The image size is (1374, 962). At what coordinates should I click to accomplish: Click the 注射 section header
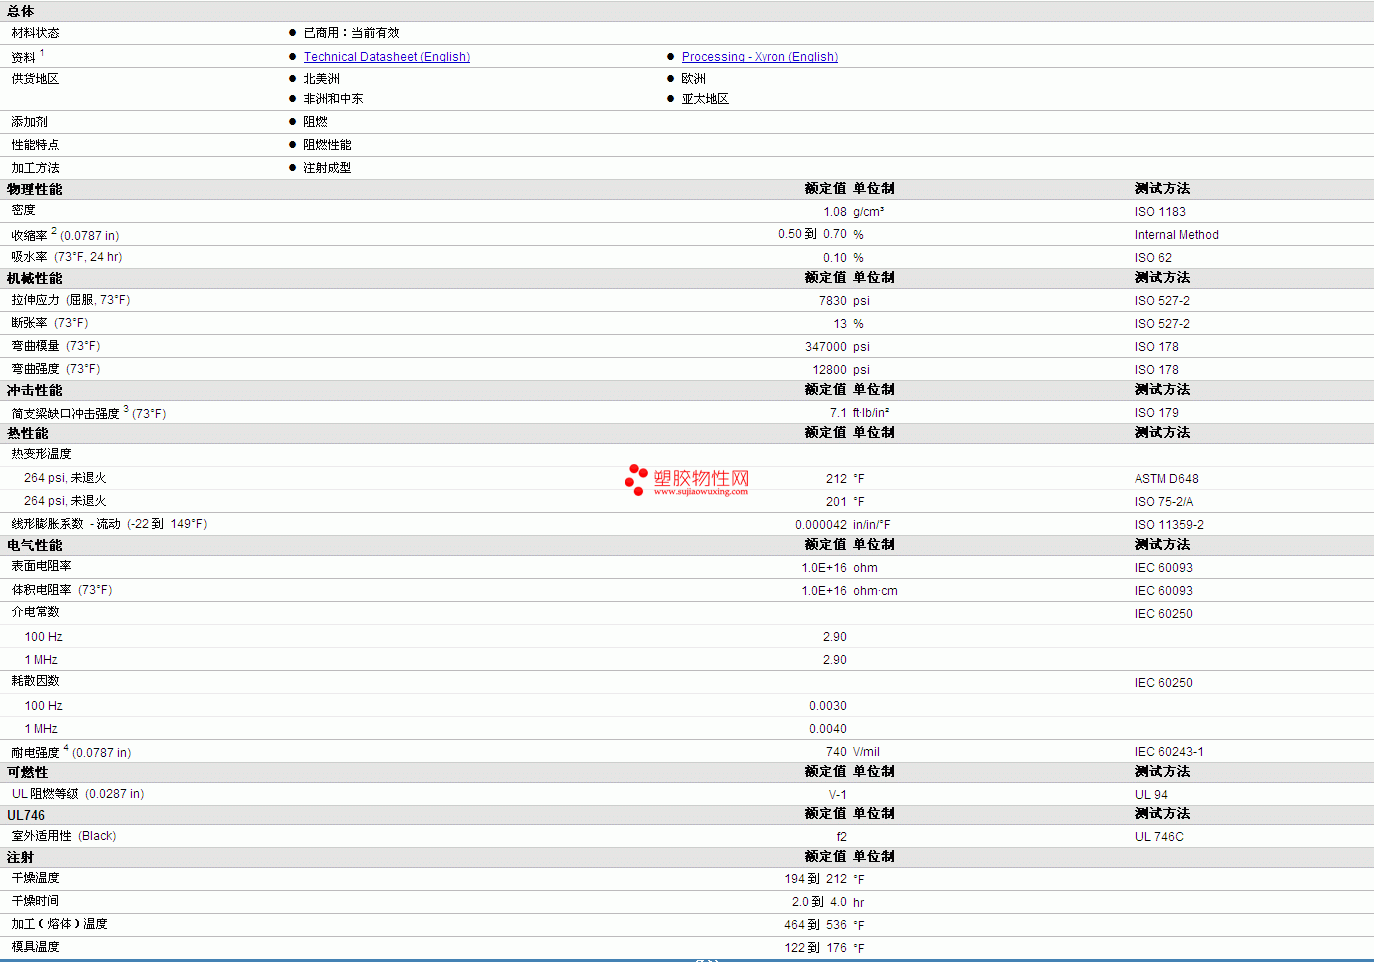click(x=20, y=858)
